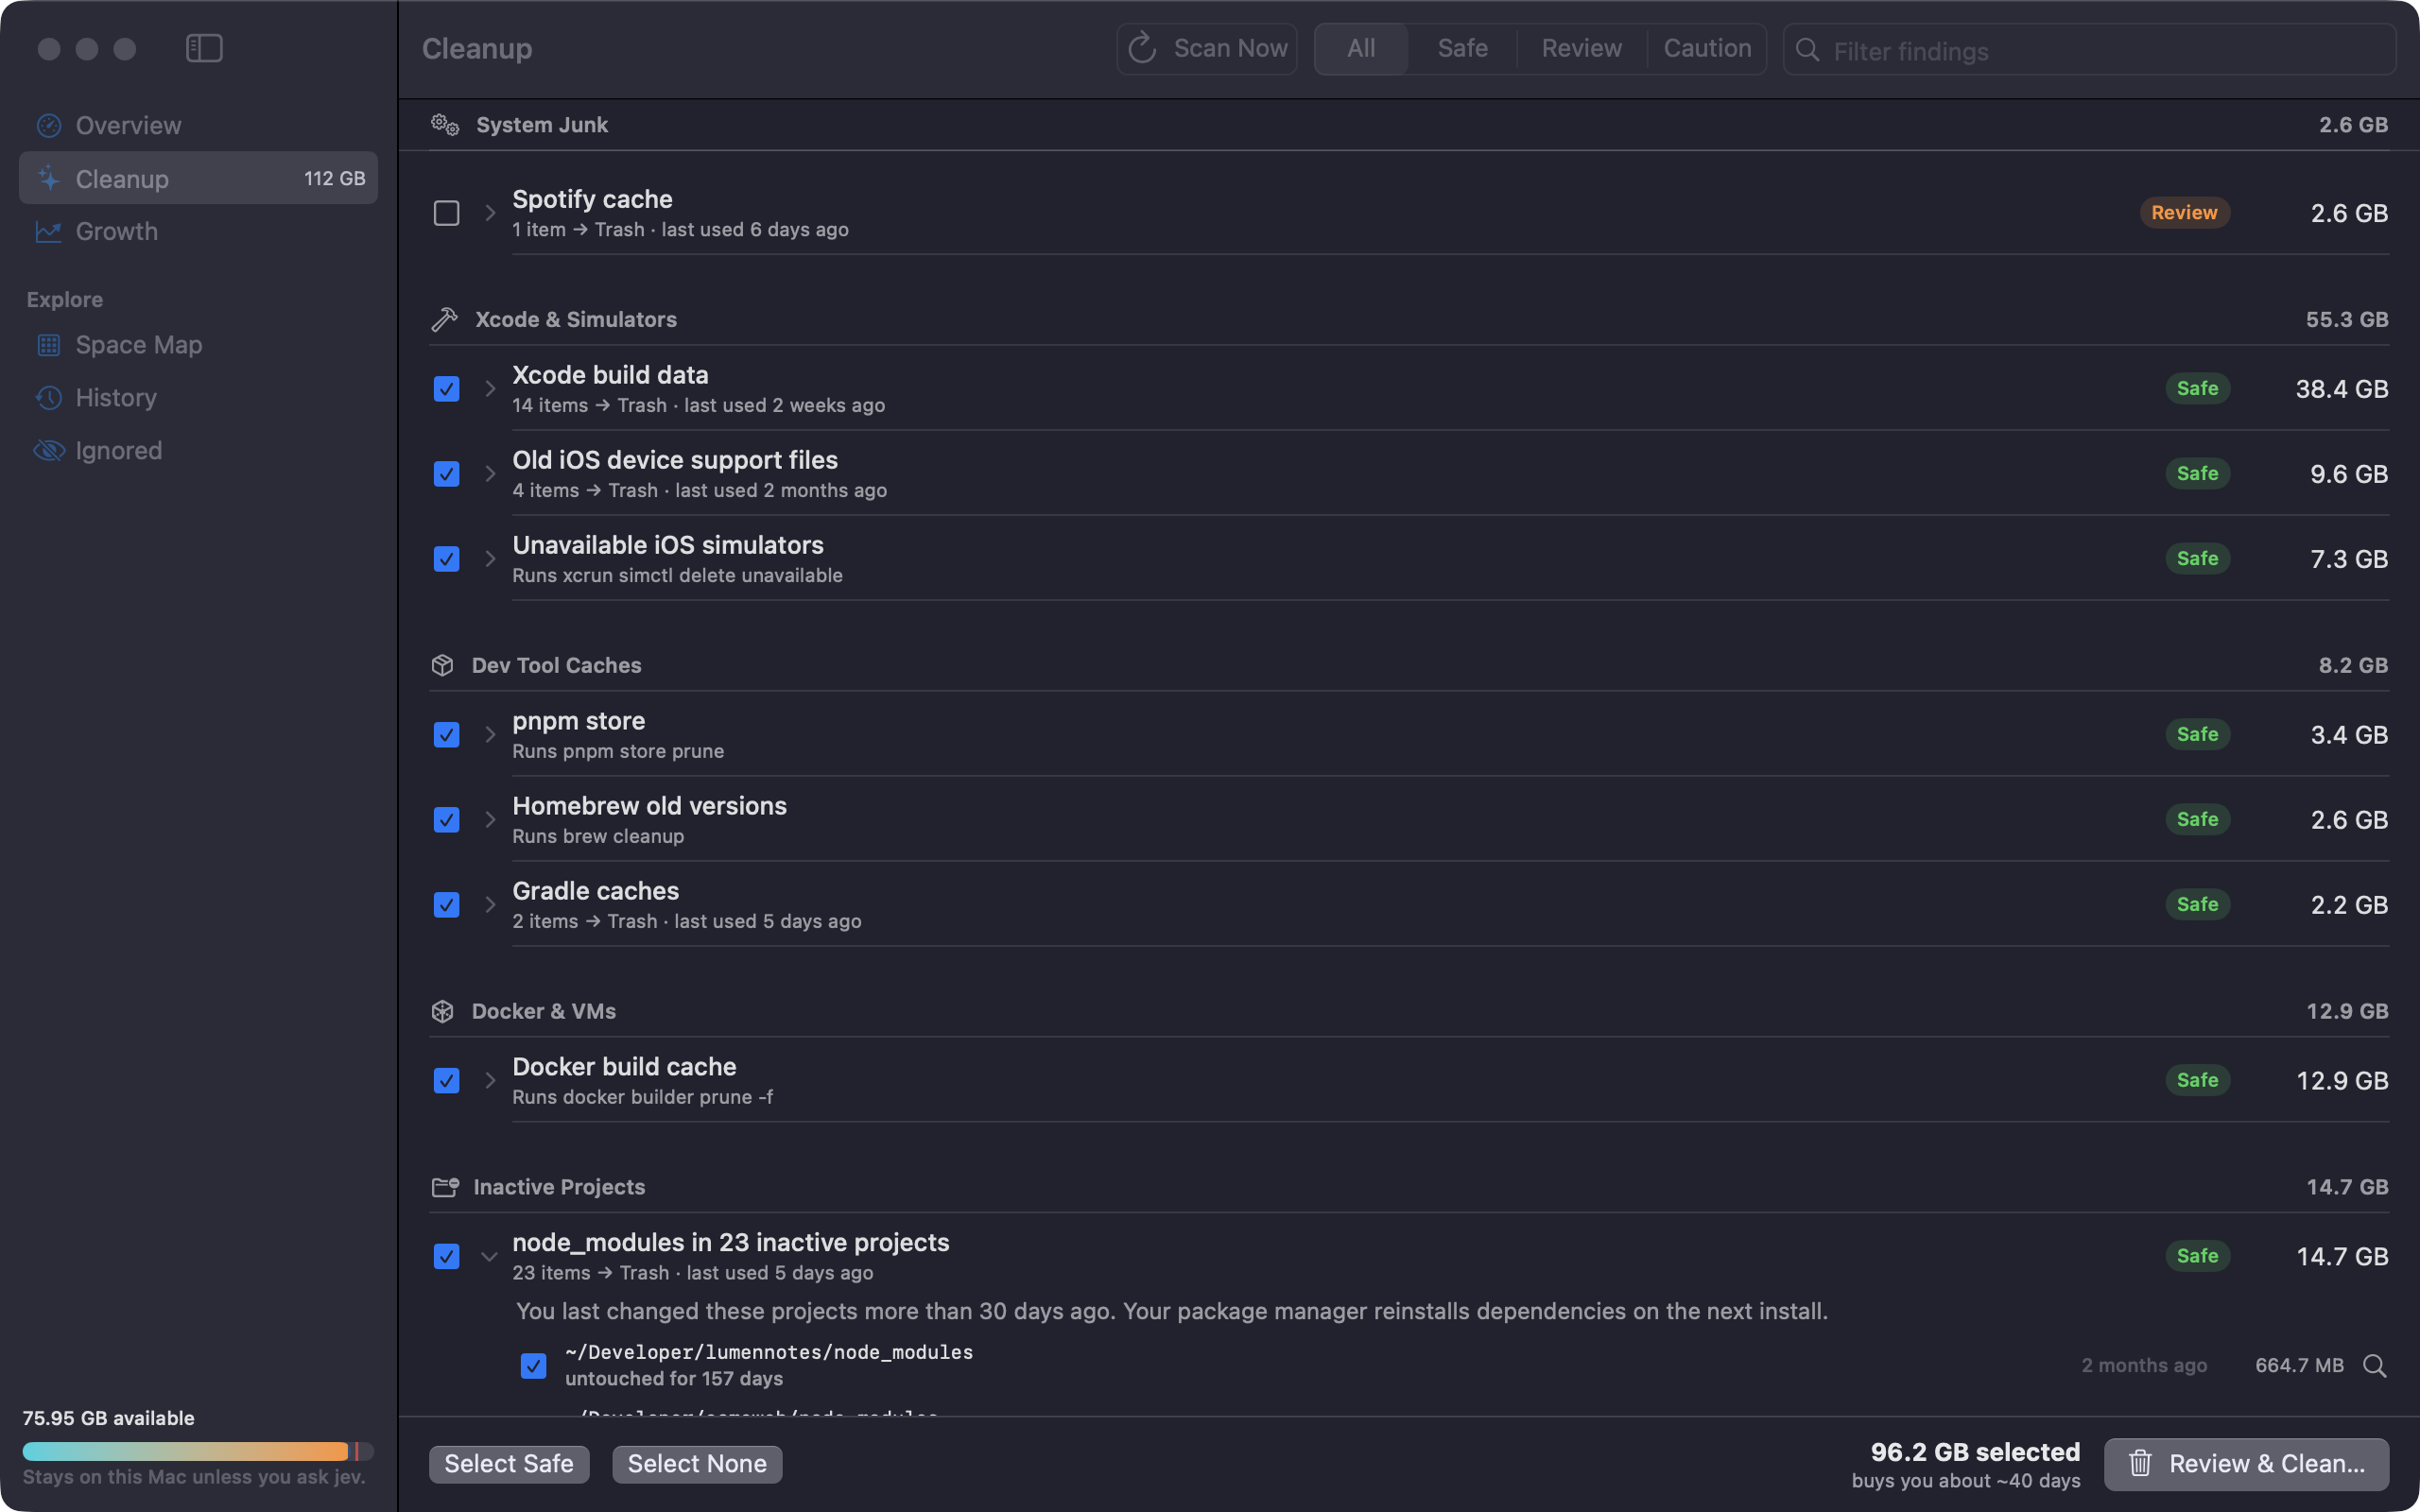Click the Overview gauge icon in sidebar
The width and height of the screenshot is (2420, 1512).
point(49,126)
